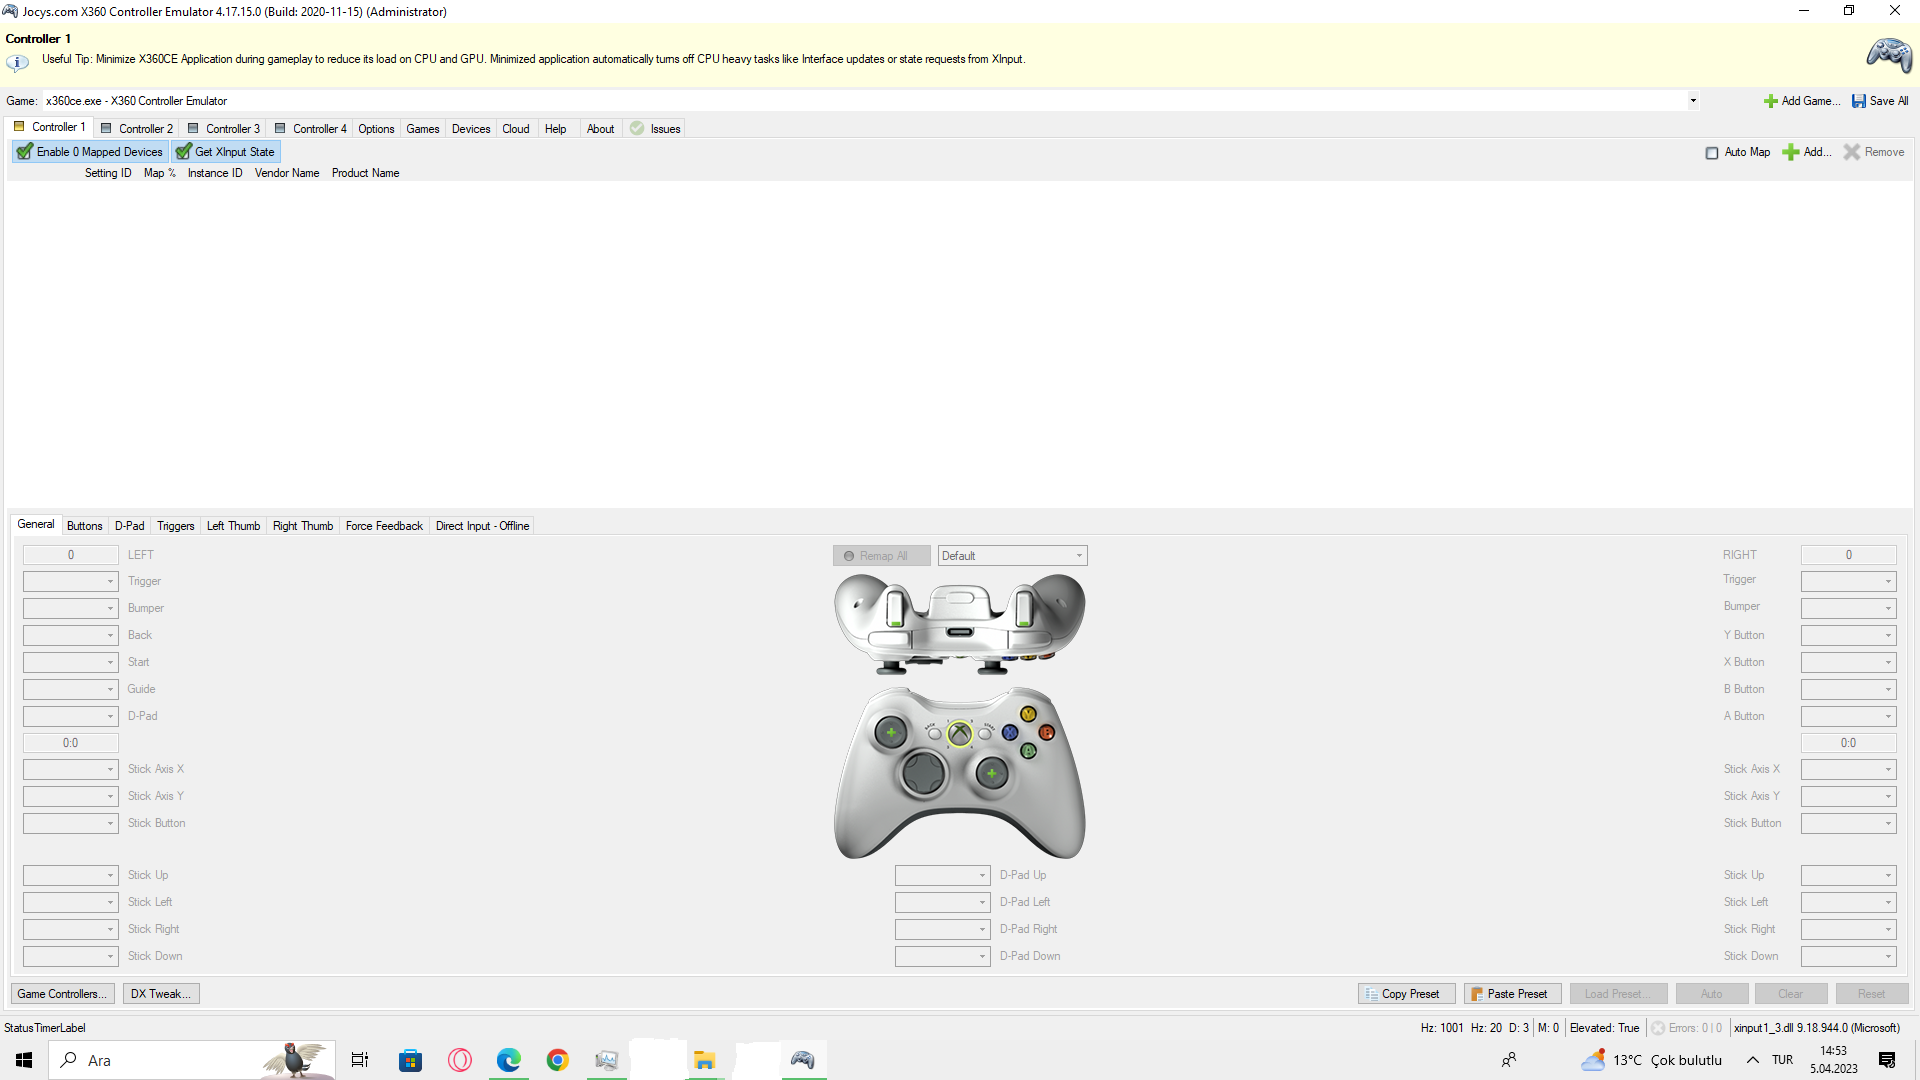The width and height of the screenshot is (1920, 1080).
Task: Click the green plus Add Game icon
Action: click(x=1770, y=101)
